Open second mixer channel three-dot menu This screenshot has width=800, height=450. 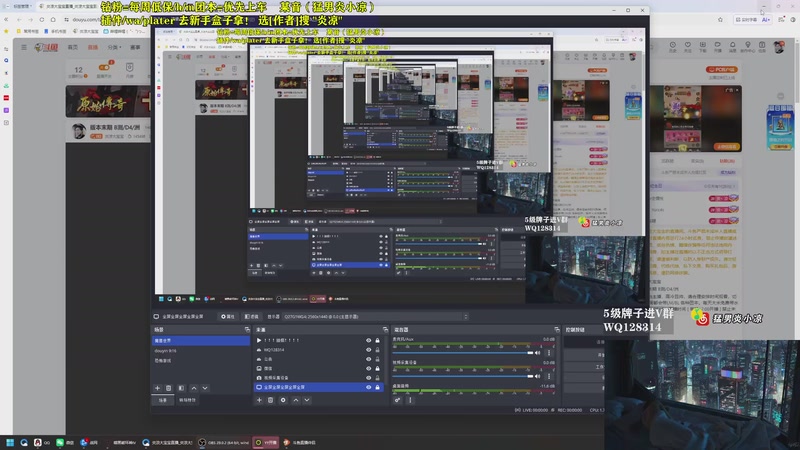tap(549, 376)
